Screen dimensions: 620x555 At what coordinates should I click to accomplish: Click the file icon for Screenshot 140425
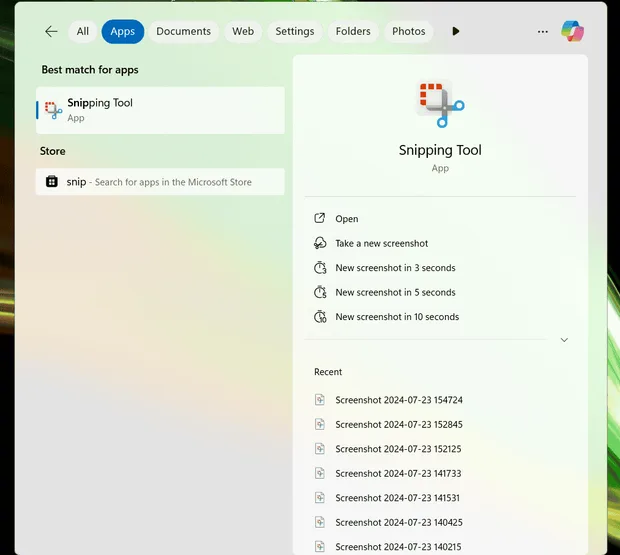pyautogui.click(x=319, y=522)
